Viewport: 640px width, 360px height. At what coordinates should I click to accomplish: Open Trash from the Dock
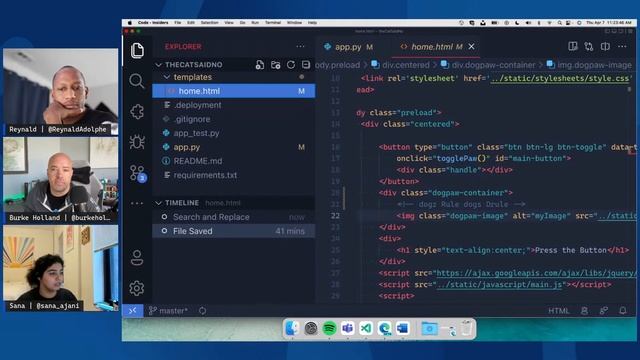467,328
